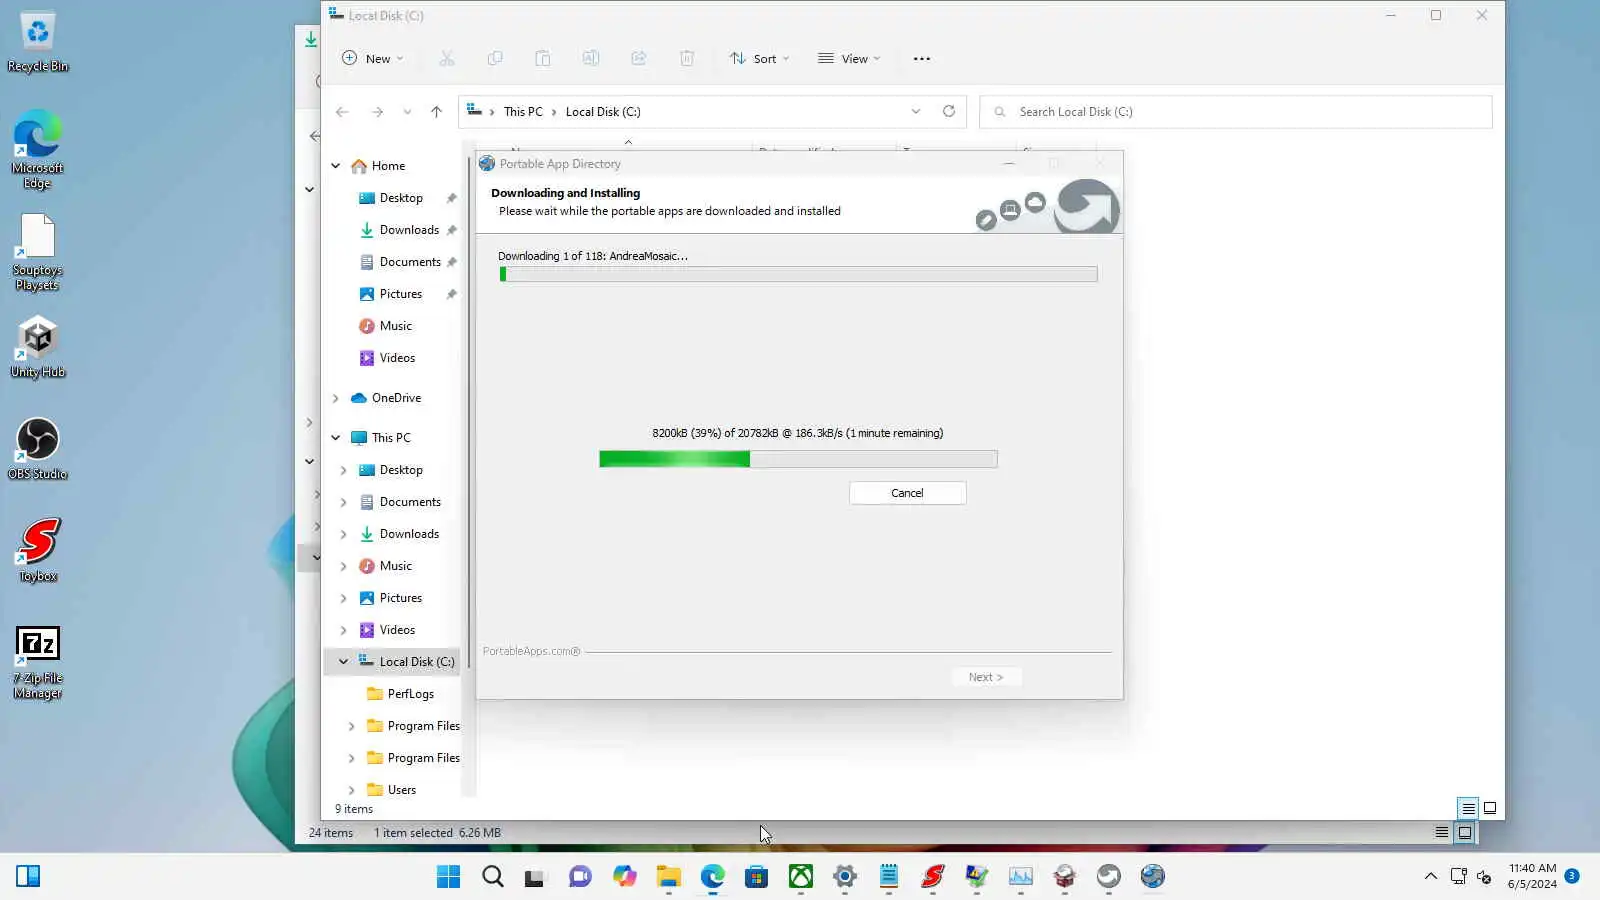Open the Xbox app from taskbar
1600x900 pixels.
801,877
